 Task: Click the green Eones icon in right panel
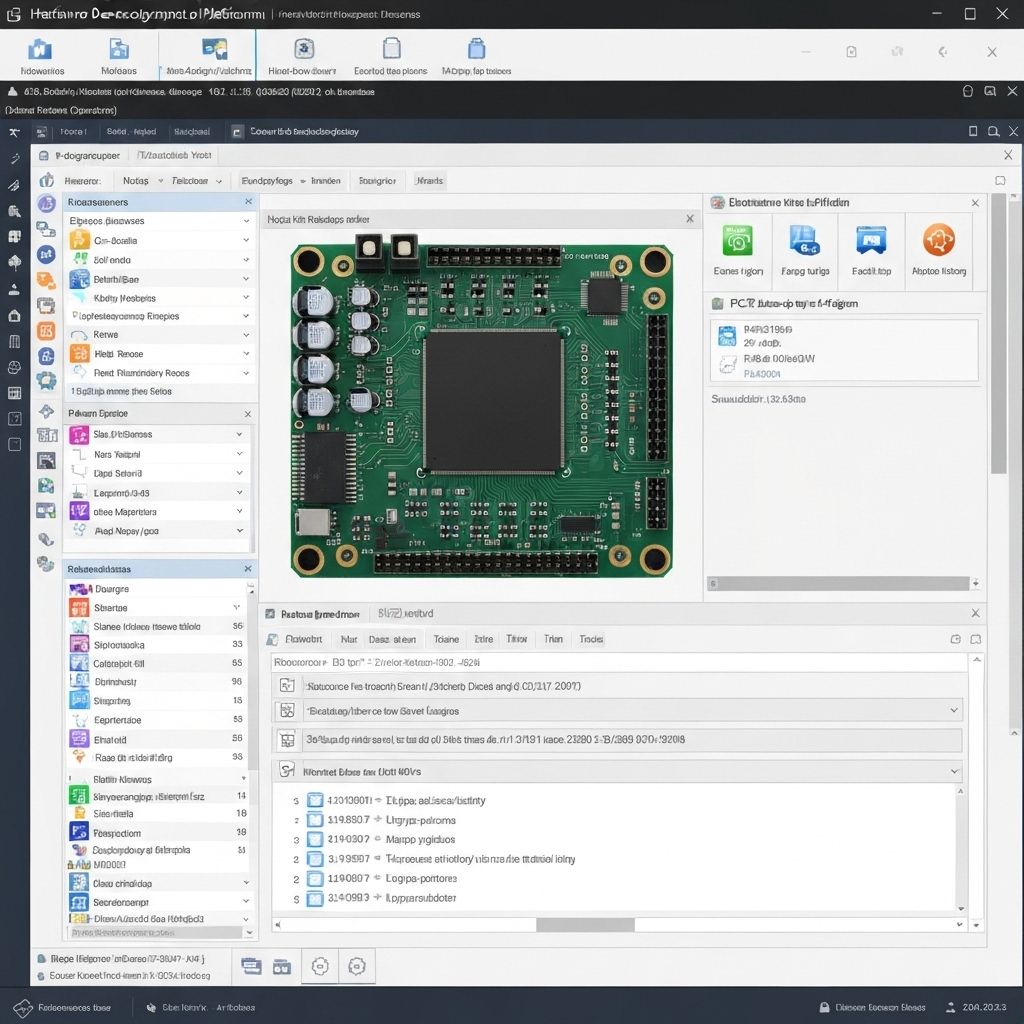[738, 241]
